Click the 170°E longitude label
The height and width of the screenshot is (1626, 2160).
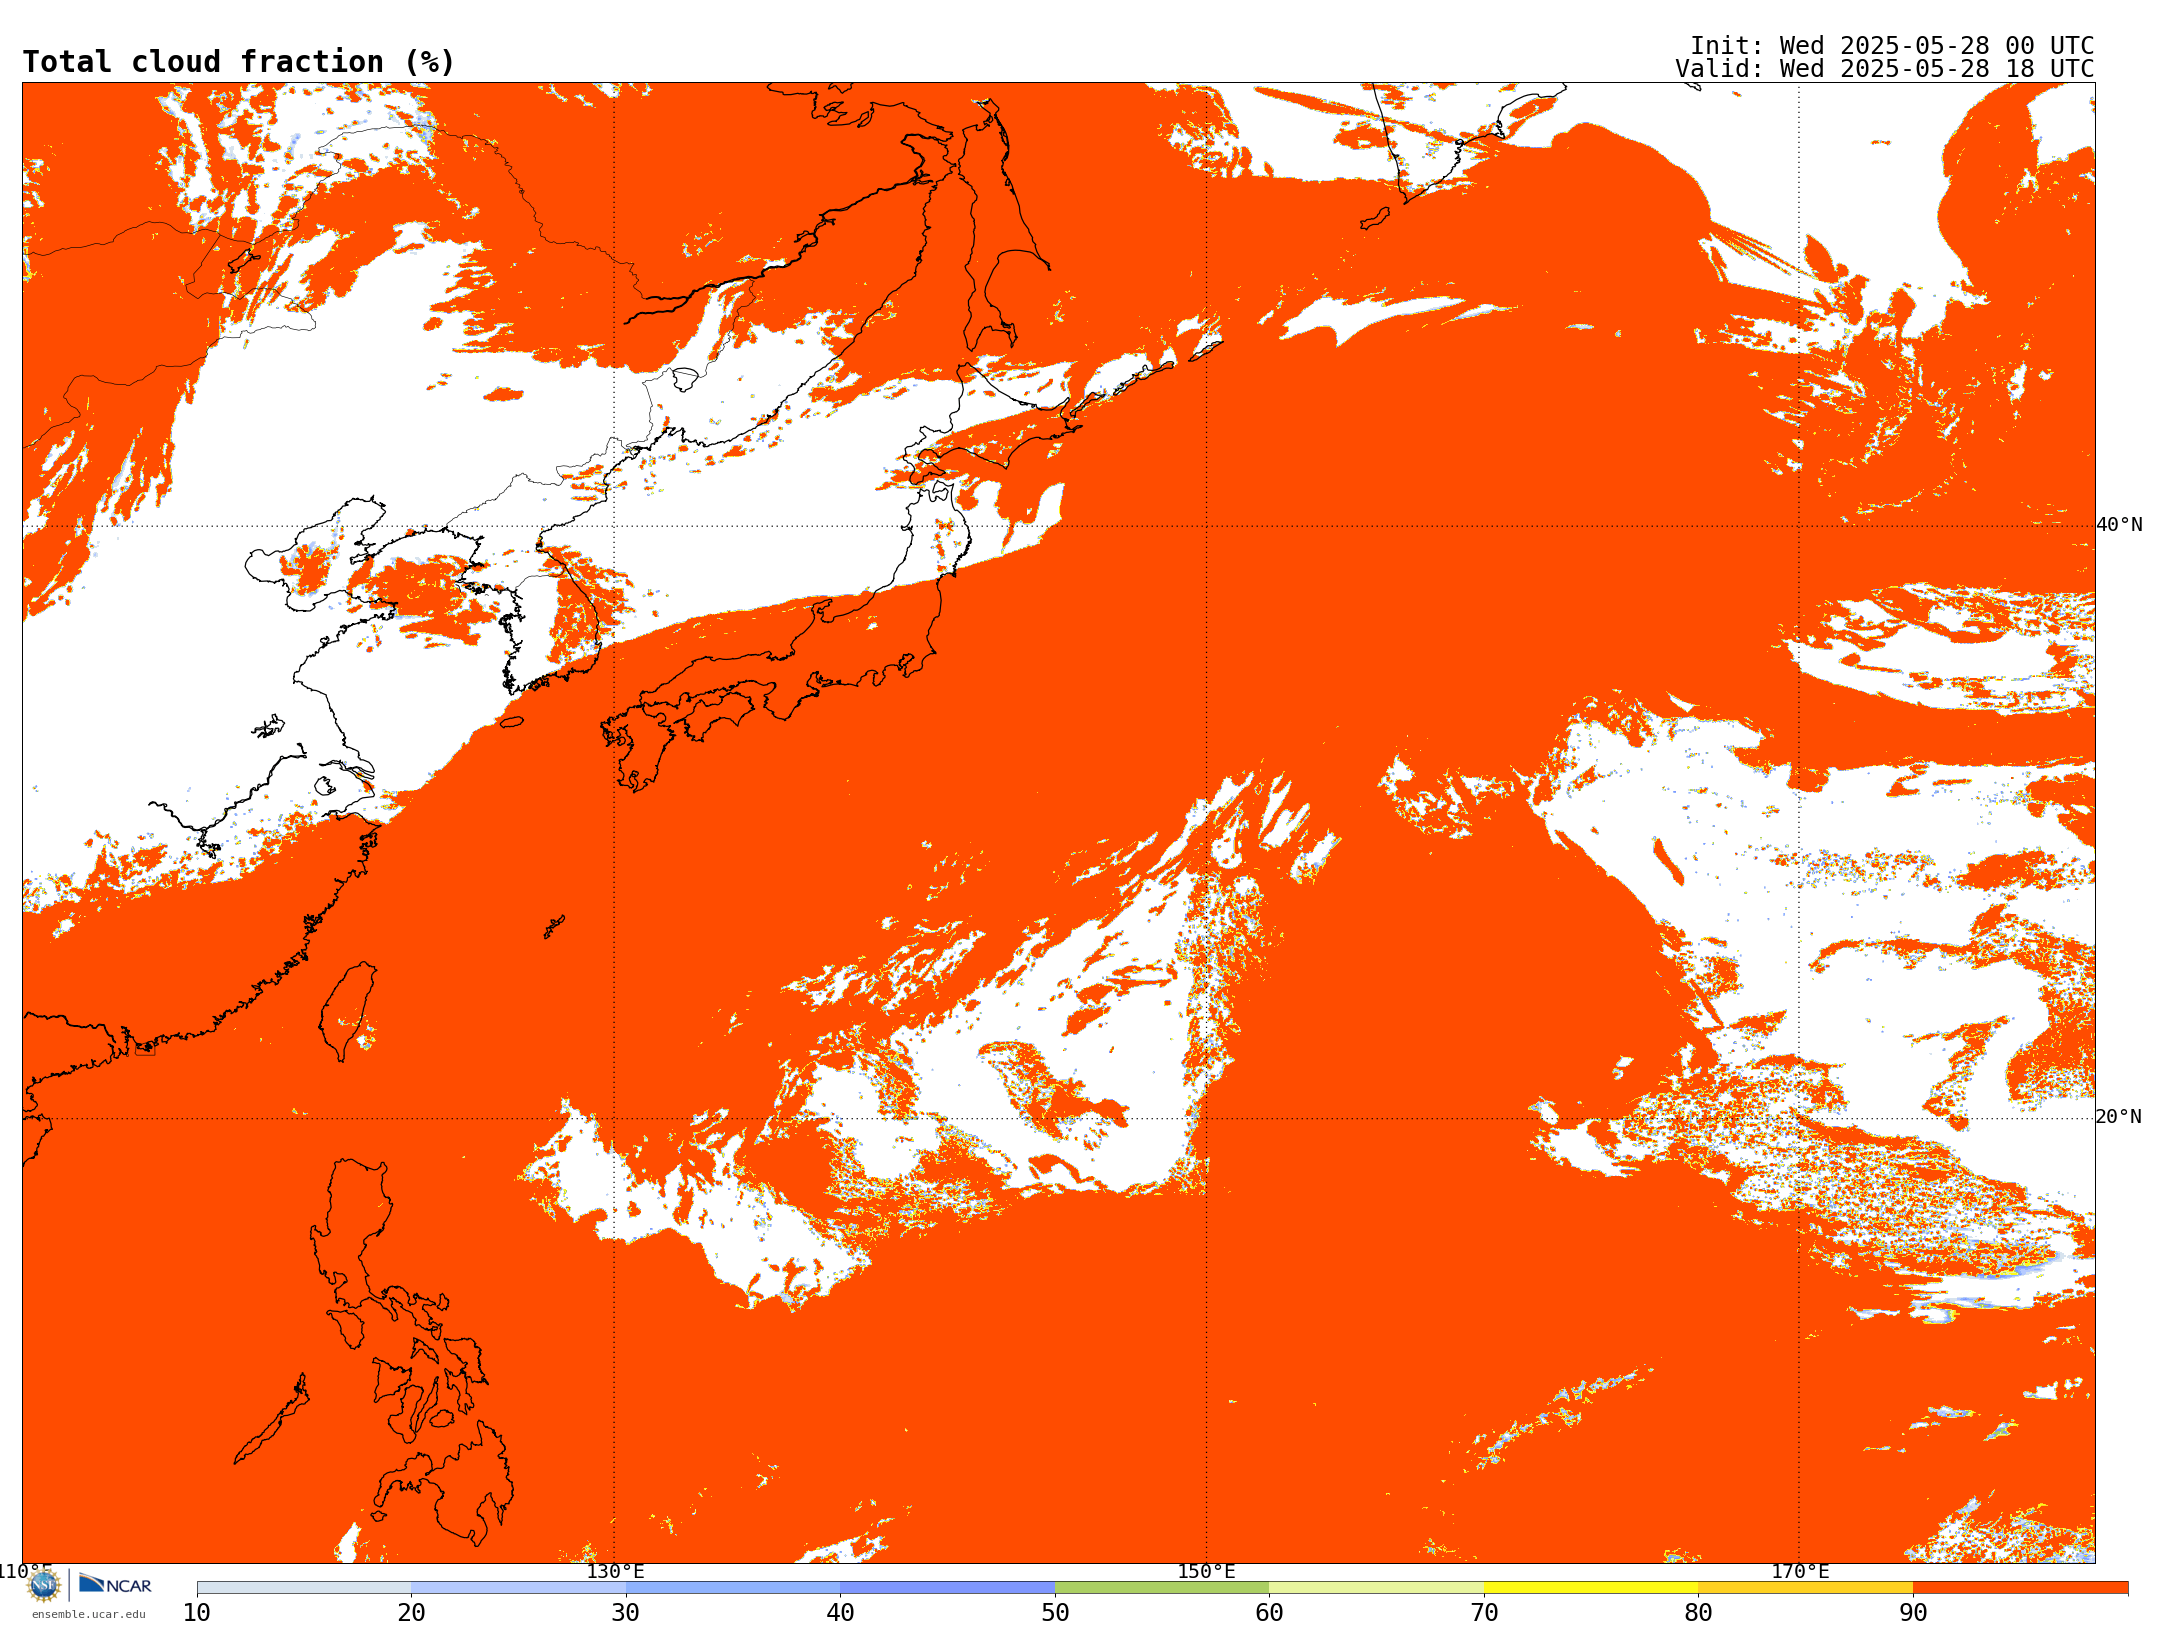(x=1800, y=1572)
